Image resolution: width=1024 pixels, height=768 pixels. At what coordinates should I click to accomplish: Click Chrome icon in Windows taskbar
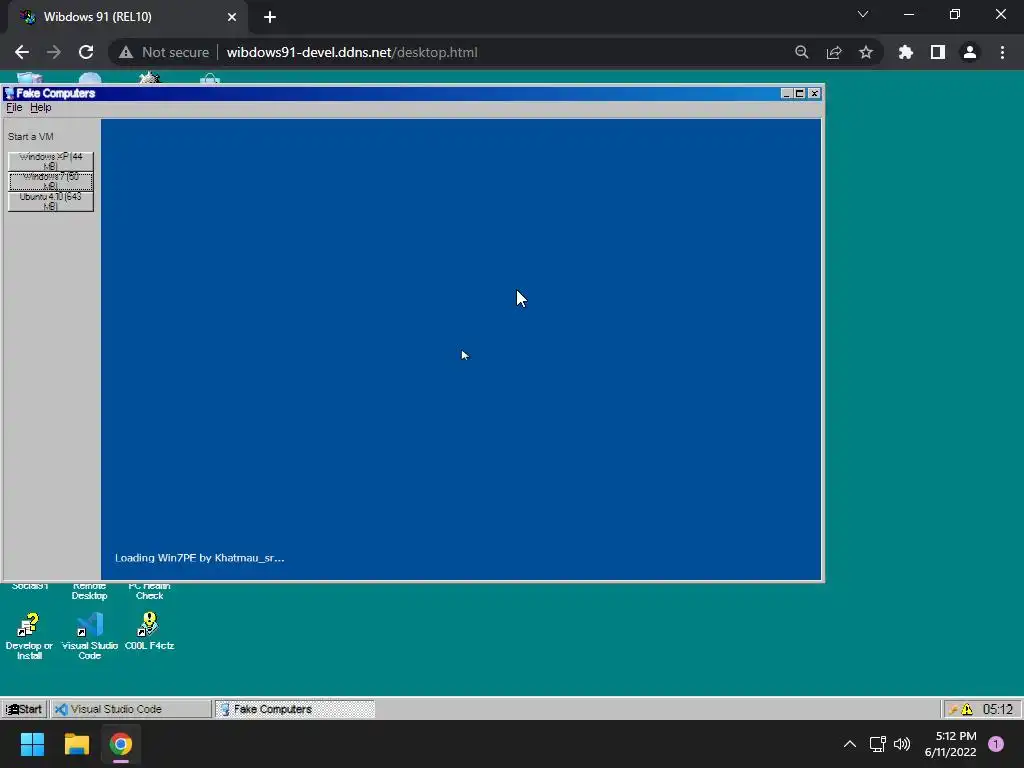[121, 744]
